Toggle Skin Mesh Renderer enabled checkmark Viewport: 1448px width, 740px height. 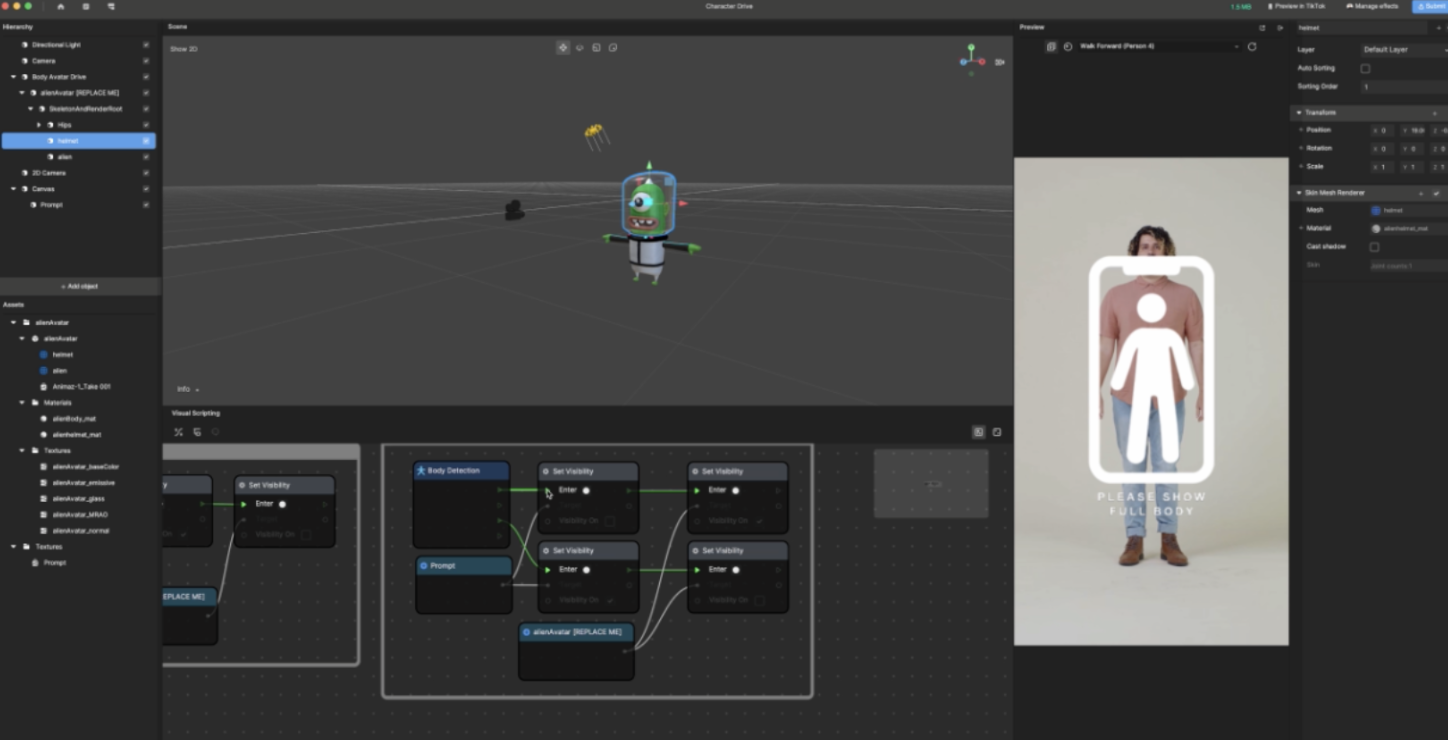click(x=1437, y=193)
